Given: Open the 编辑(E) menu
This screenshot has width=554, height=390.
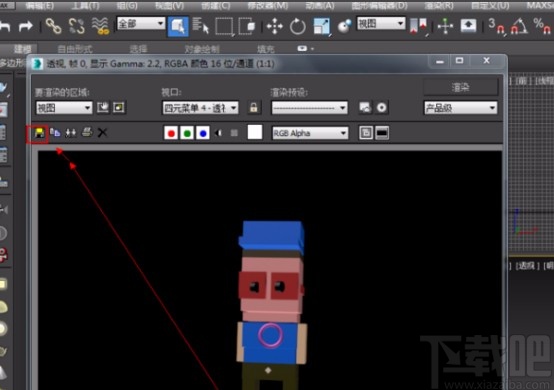Looking at the screenshot, I should point(40,6).
